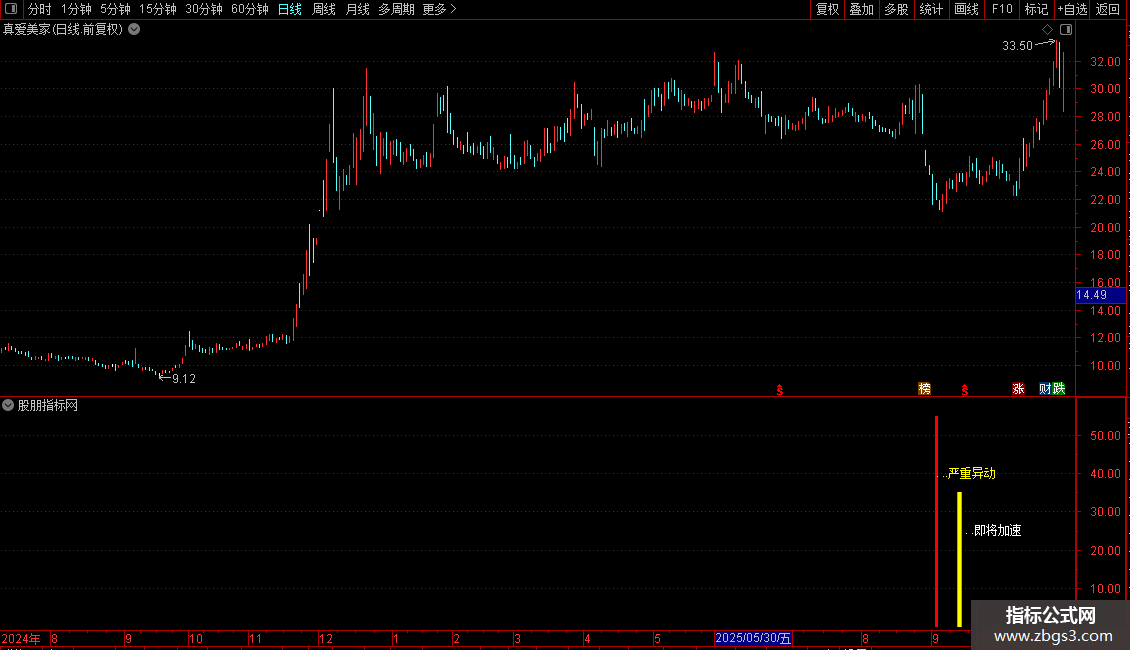1130x650 pixels.
Task: Click the 9.12 low price label
Action: coord(184,378)
